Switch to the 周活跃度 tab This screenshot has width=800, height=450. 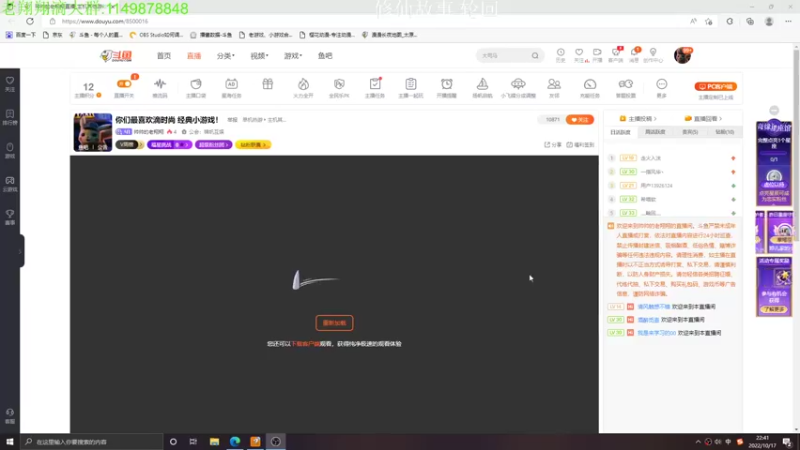(x=655, y=132)
